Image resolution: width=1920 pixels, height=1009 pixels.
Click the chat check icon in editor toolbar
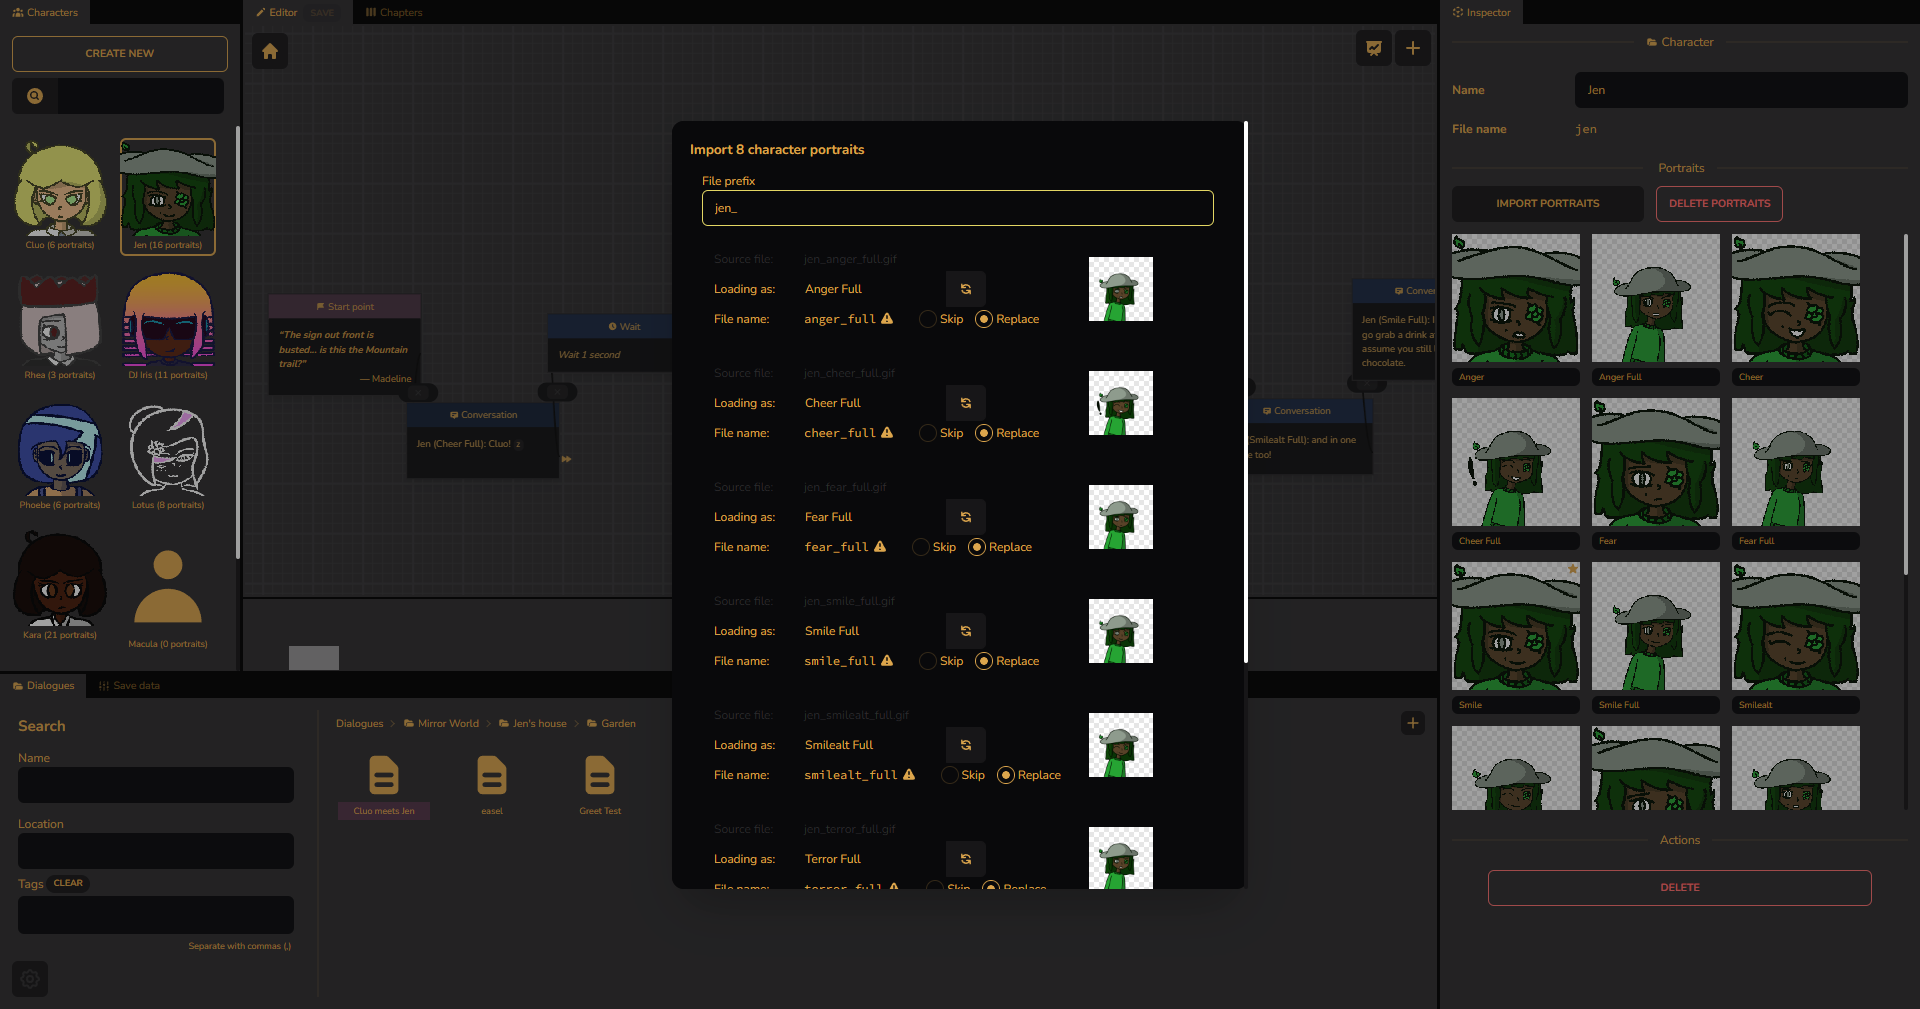coord(1374,48)
